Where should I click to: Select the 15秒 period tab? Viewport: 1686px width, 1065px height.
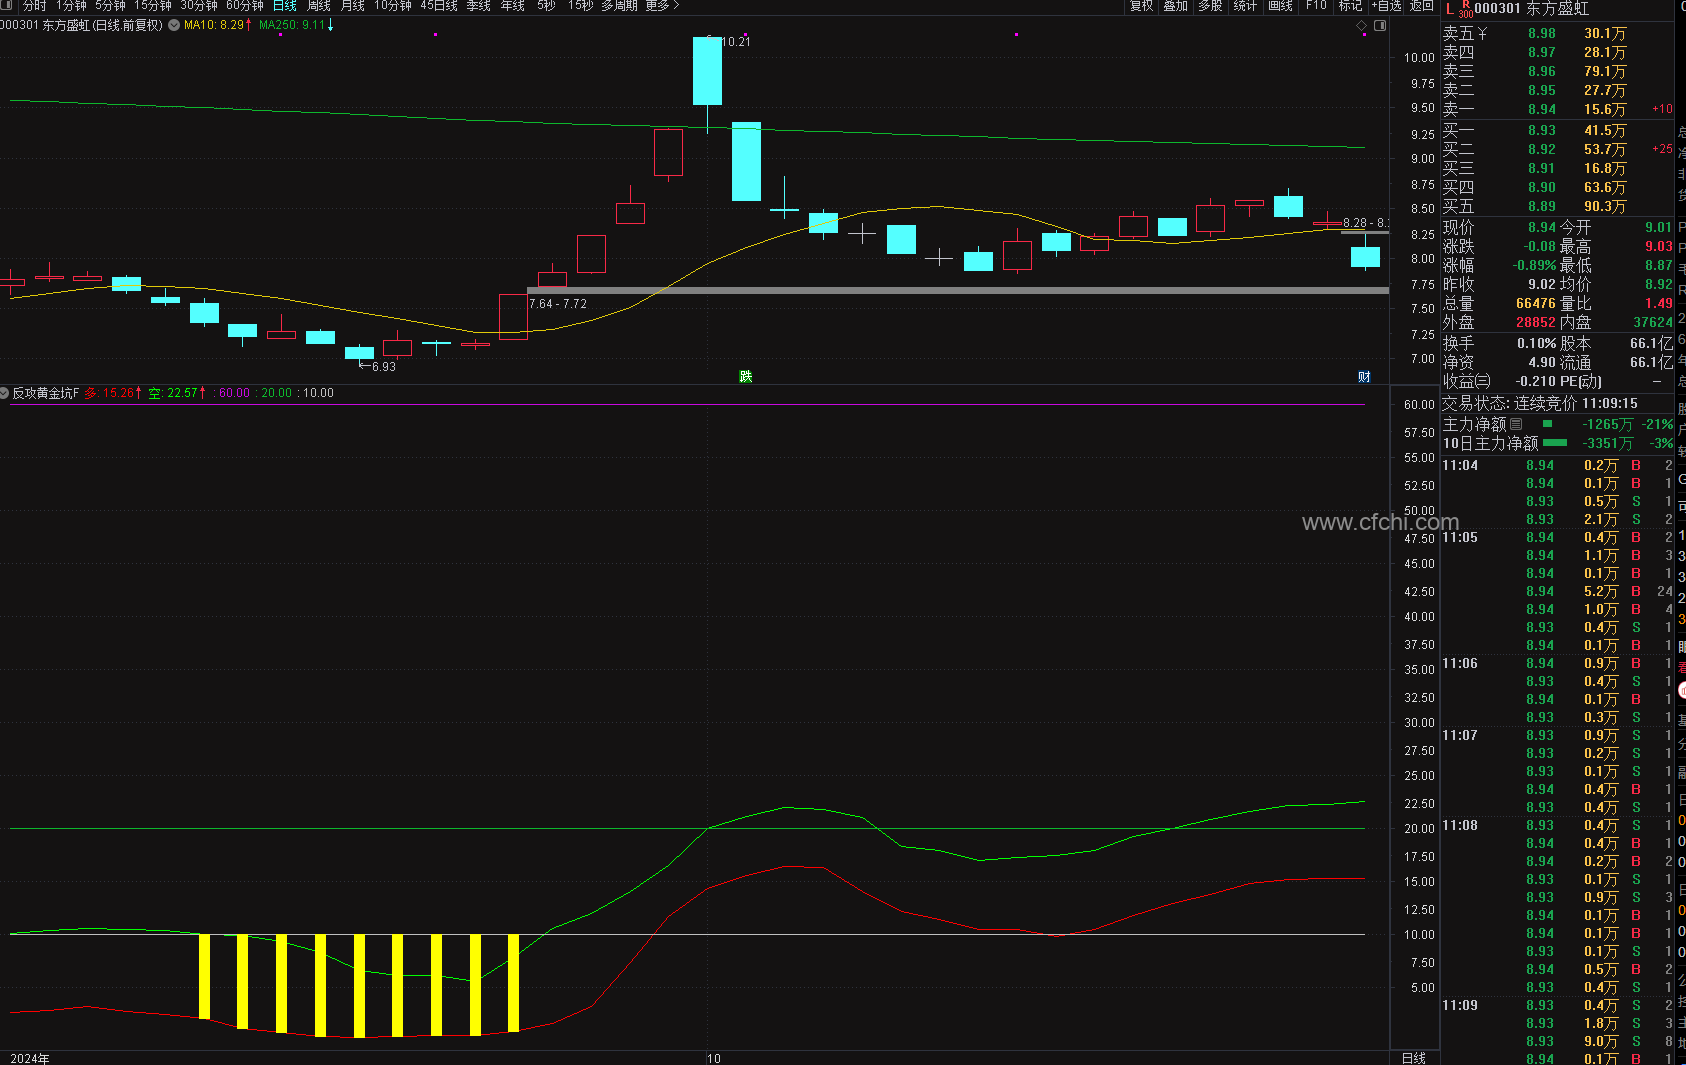pyautogui.click(x=580, y=6)
